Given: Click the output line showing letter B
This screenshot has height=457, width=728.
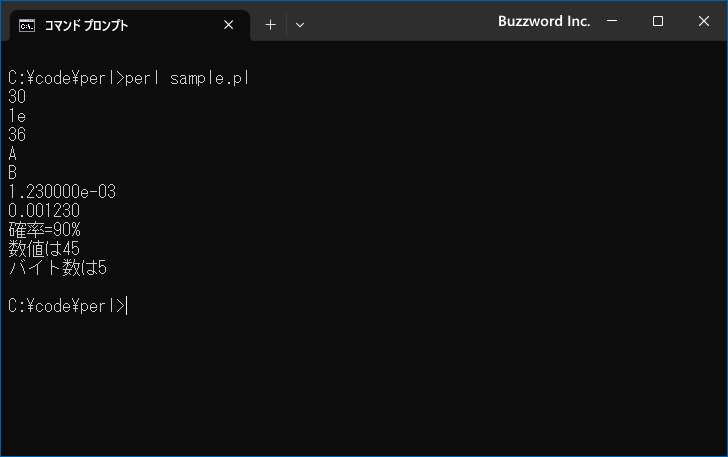Looking at the screenshot, I should 13,173.
